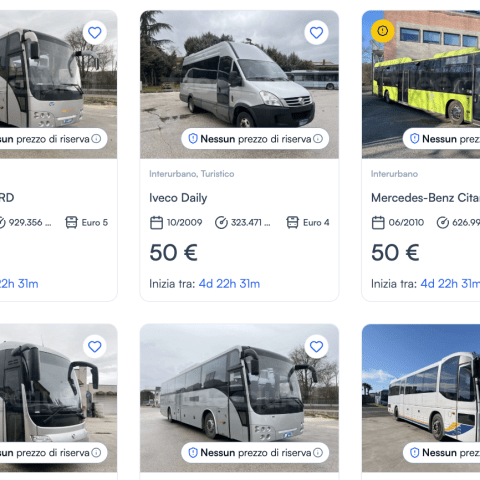Click info icon on bottom-middle coach reserve badge
Screen dimensions: 480x480
click(318, 453)
